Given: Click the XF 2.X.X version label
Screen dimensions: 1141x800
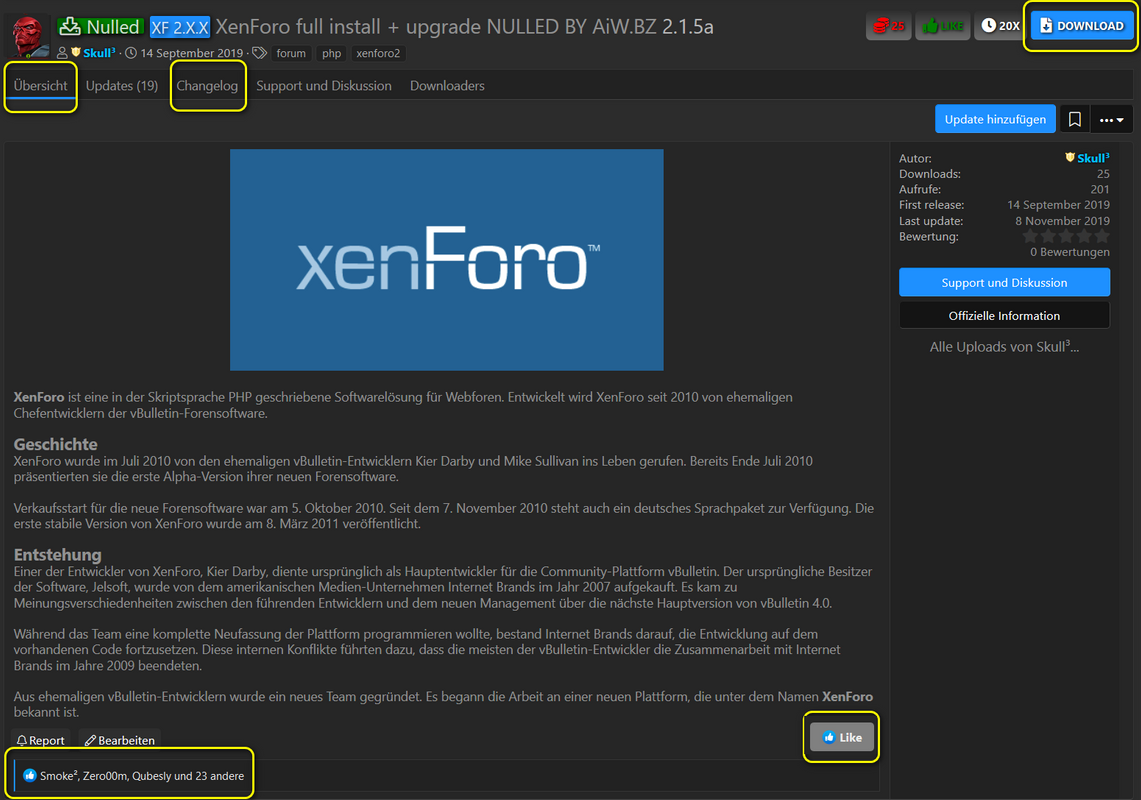Looking at the screenshot, I should [x=180, y=28].
